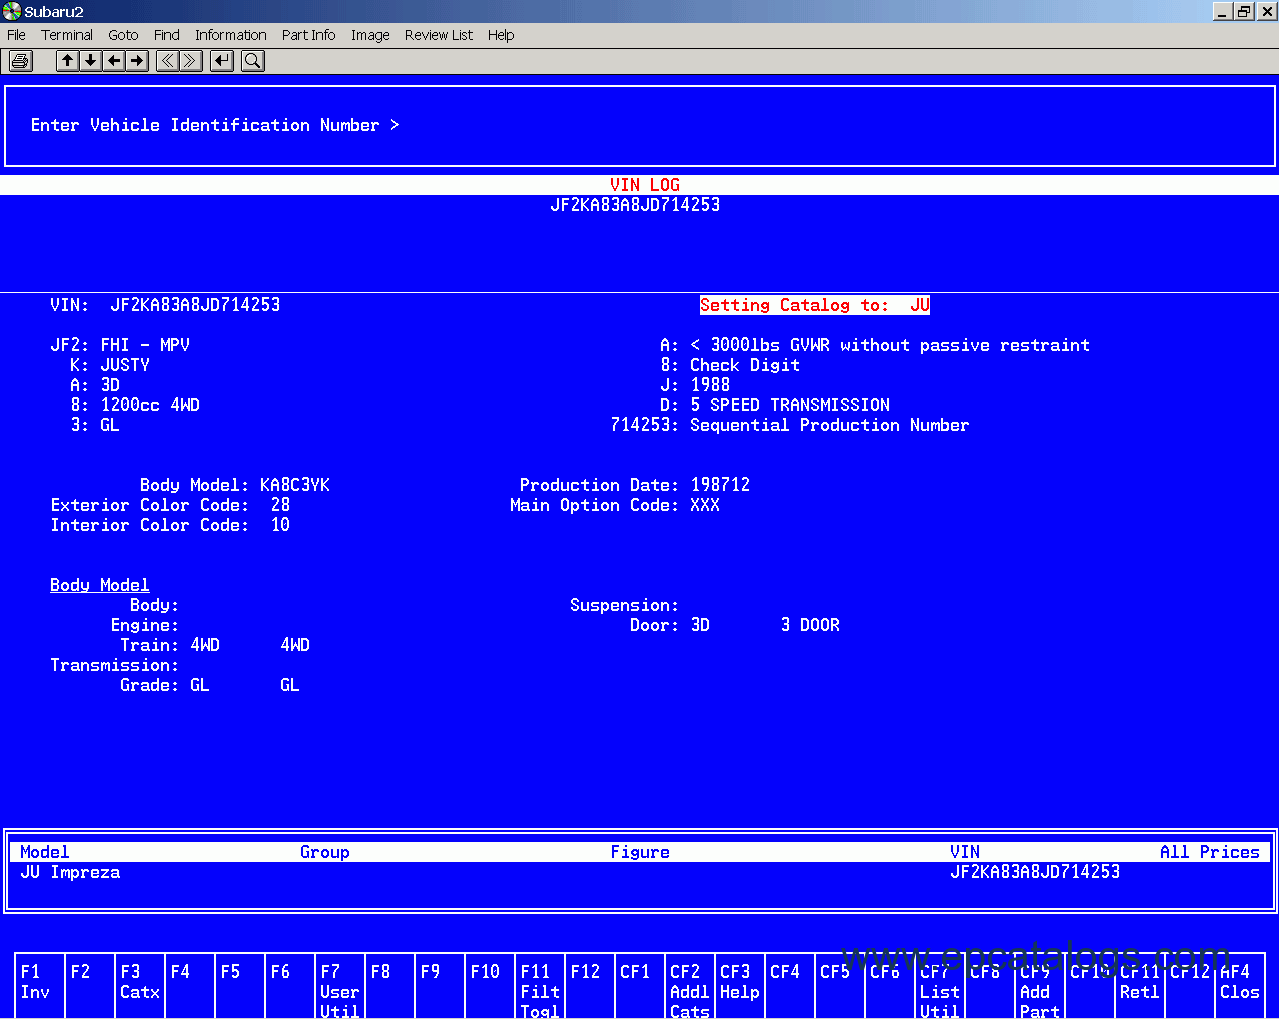Click the Body Model value KA8C3YK
The height and width of the screenshot is (1019, 1279).
295,485
